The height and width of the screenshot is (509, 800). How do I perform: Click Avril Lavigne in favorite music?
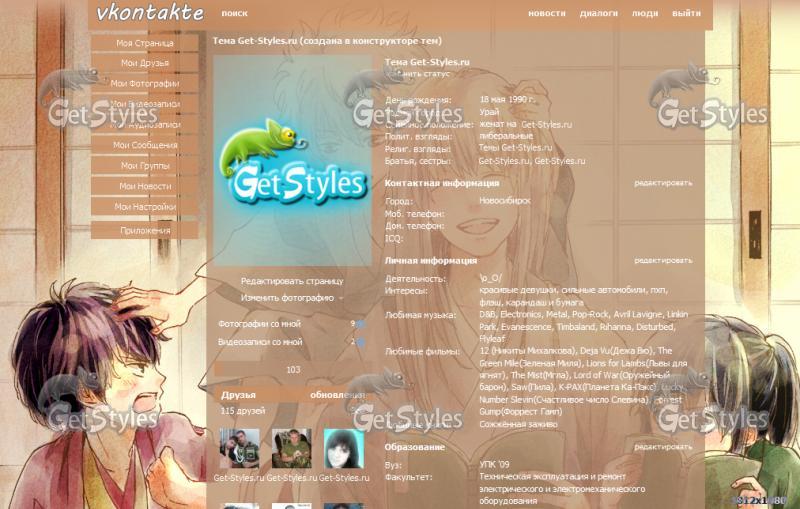coord(637,315)
